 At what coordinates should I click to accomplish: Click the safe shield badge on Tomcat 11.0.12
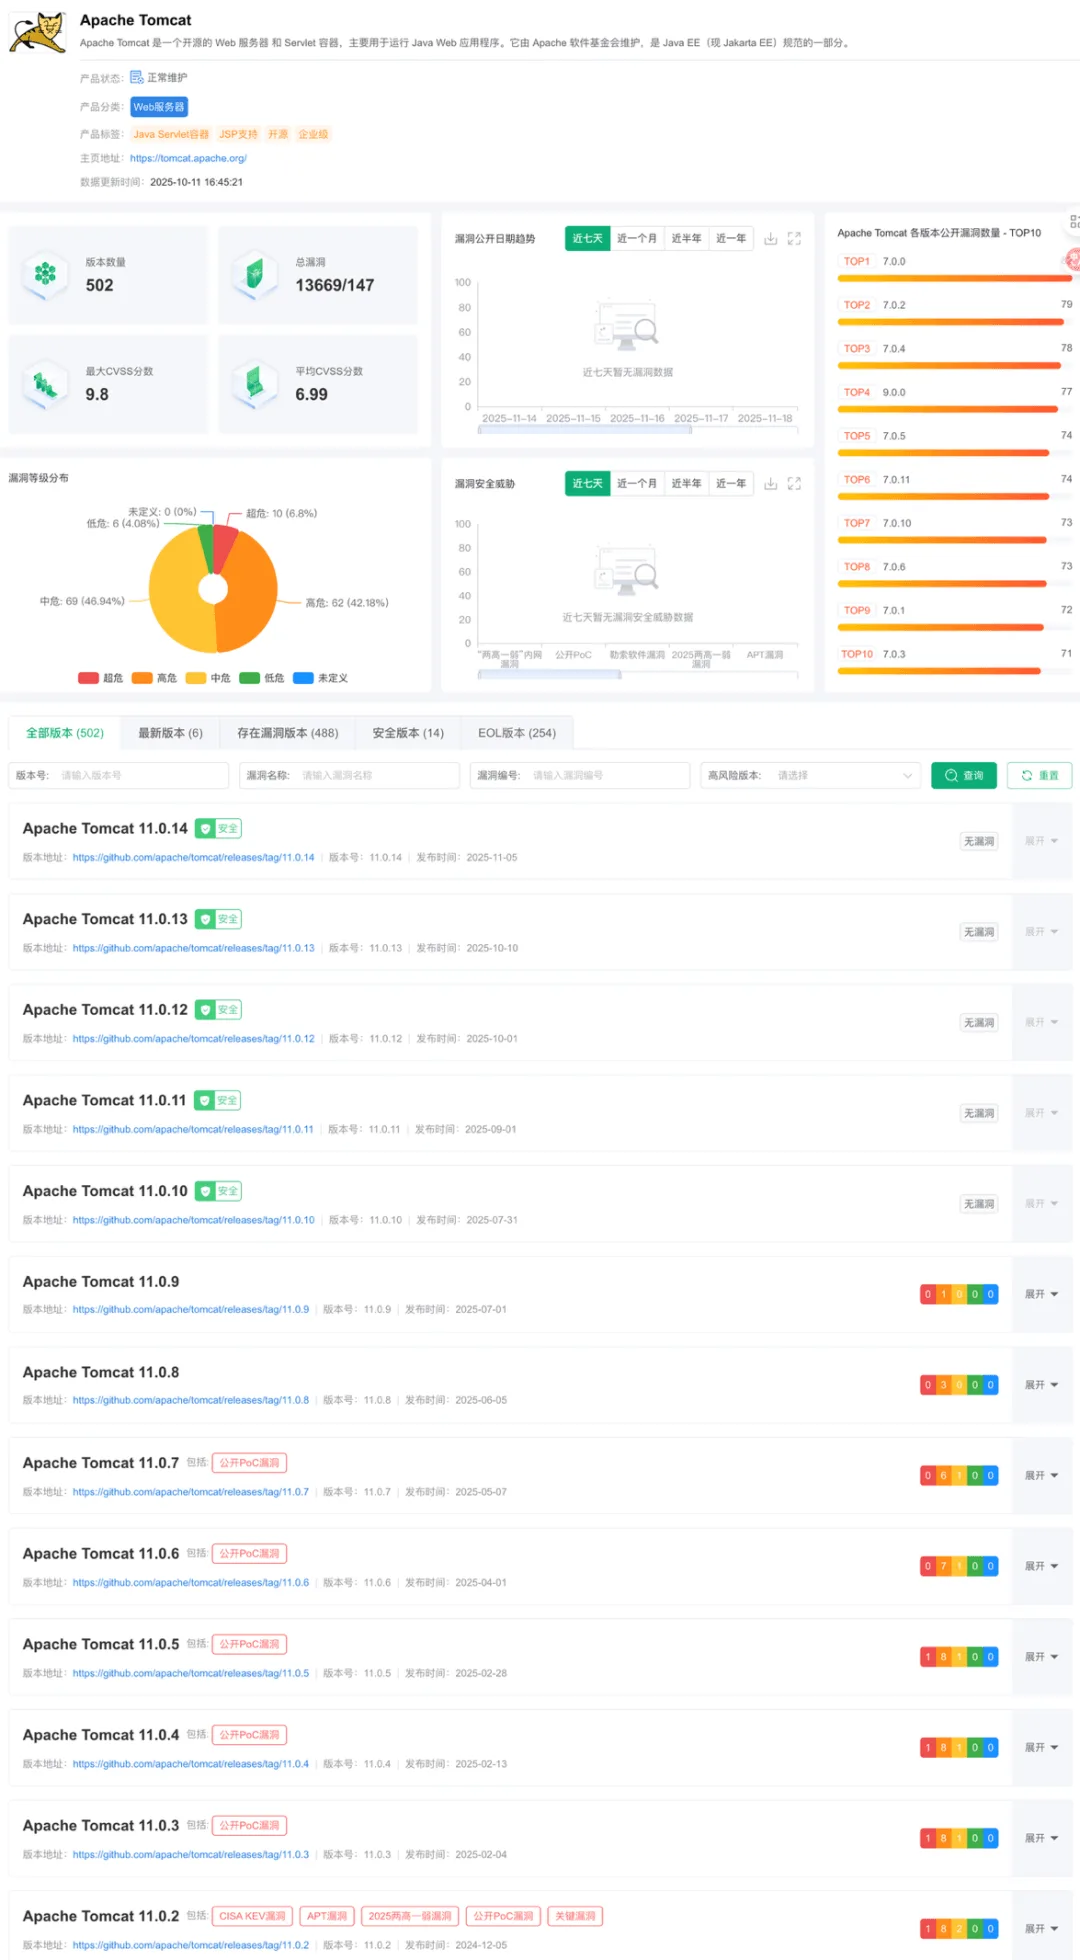tap(218, 1010)
